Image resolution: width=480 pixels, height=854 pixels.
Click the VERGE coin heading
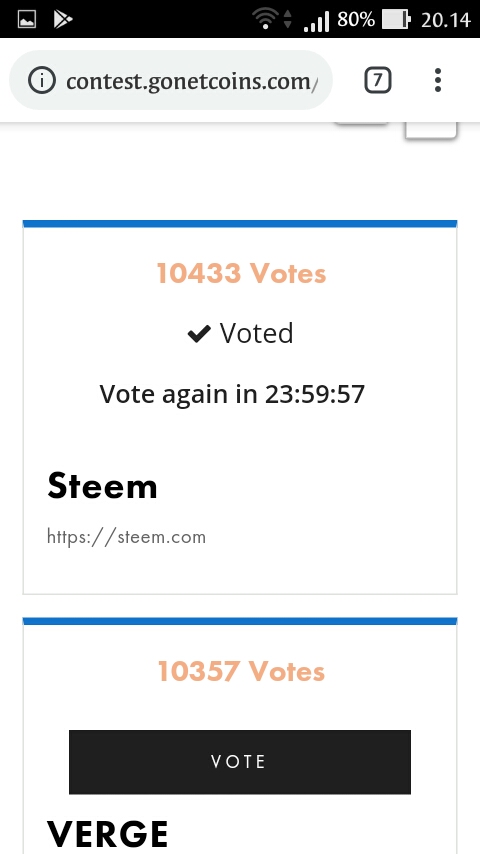[107, 834]
